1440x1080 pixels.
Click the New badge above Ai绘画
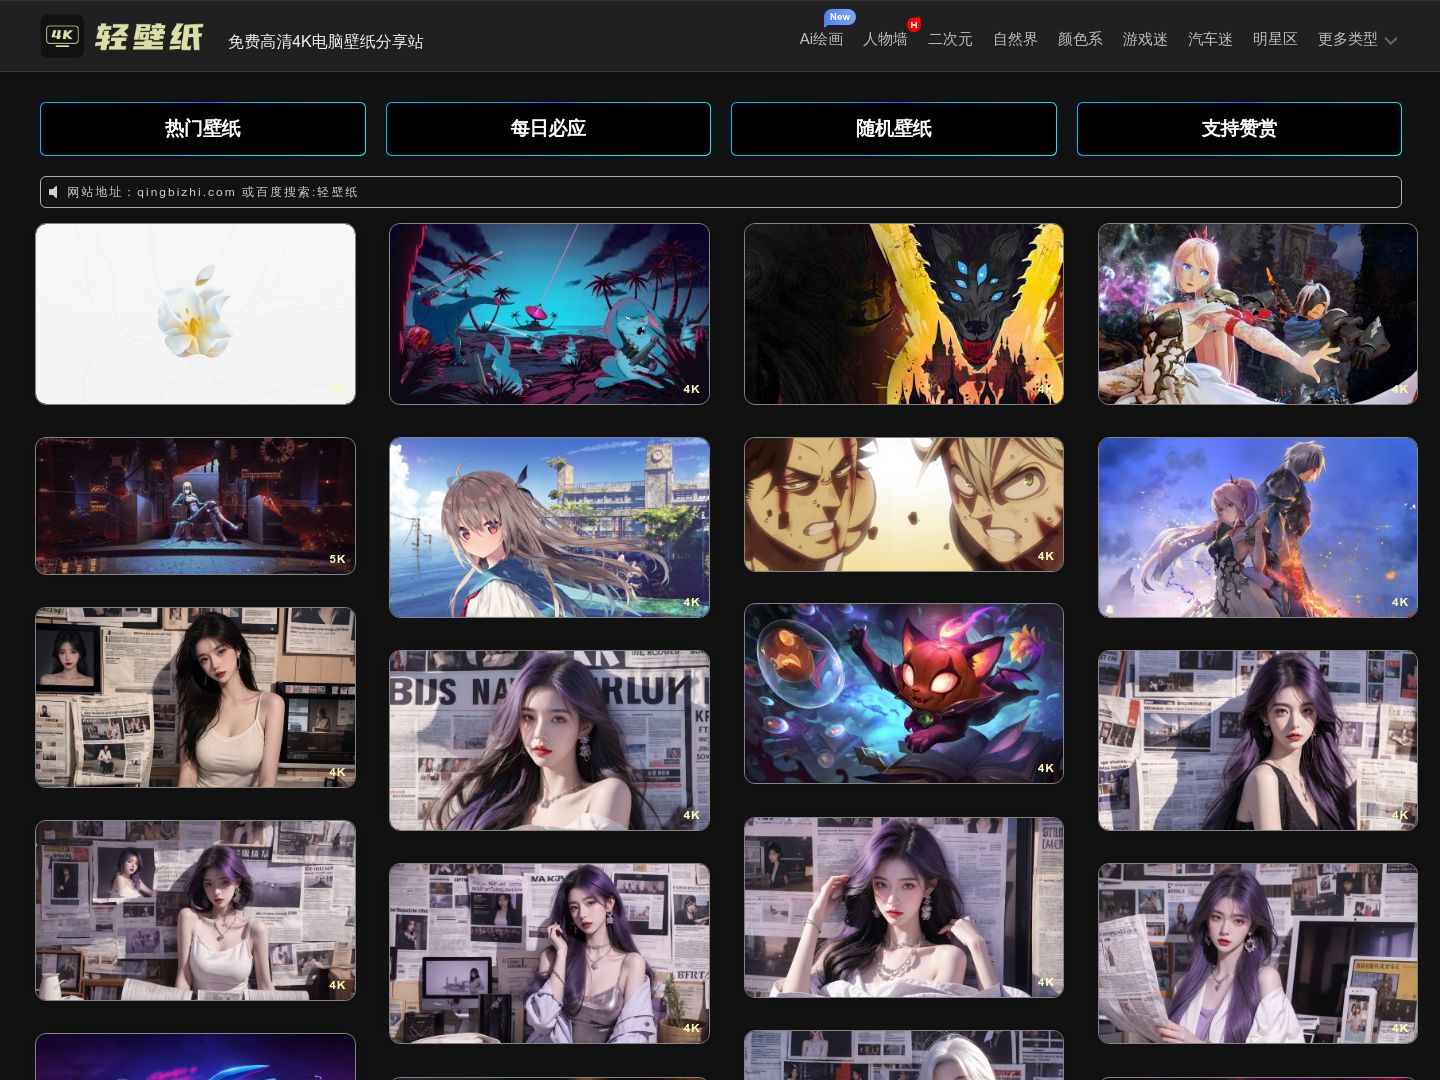click(x=840, y=17)
